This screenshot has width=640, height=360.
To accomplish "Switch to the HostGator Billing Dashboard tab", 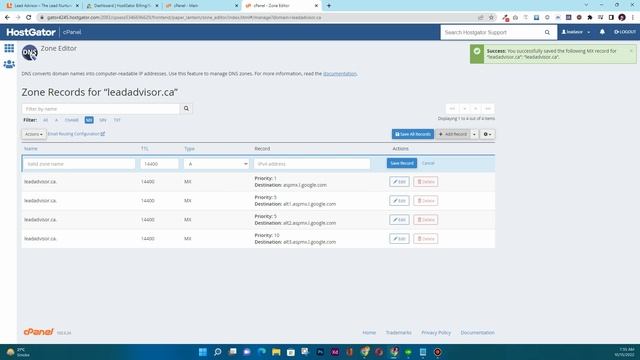I will 122,6.
